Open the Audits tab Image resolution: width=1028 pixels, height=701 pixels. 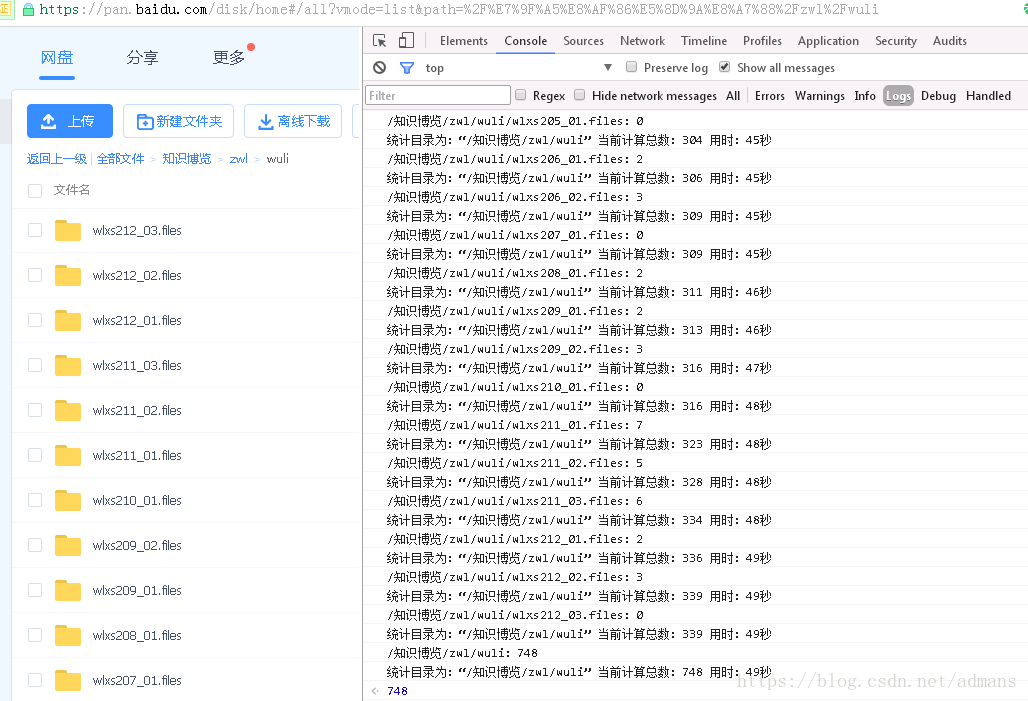tap(949, 41)
